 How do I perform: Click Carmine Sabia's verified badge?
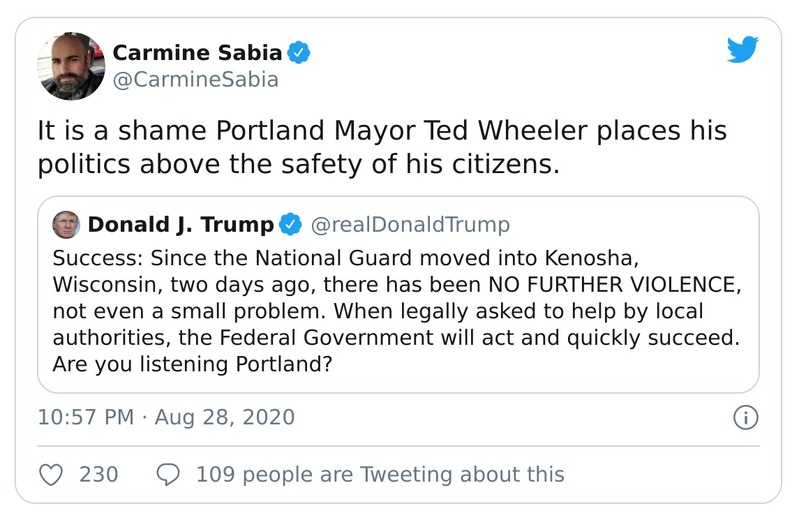[x=298, y=51]
